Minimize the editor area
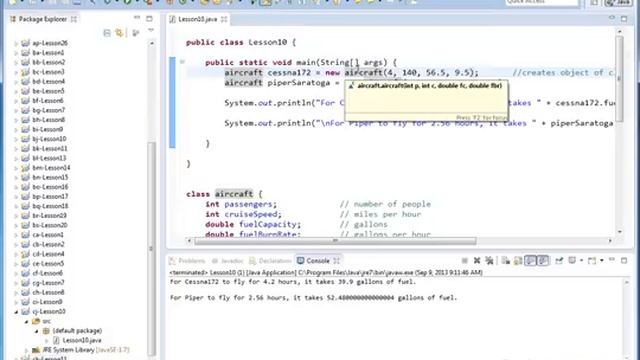The image size is (640, 360). coord(611,18)
